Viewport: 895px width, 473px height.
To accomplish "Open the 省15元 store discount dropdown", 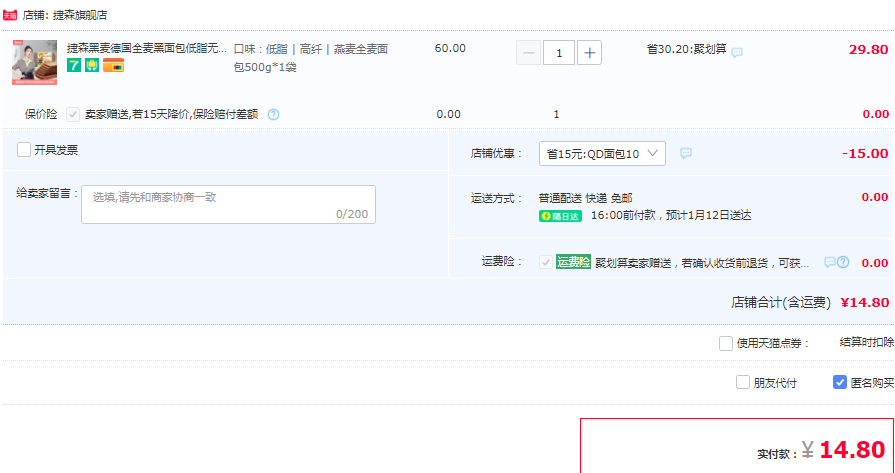I will pos(602,153).
